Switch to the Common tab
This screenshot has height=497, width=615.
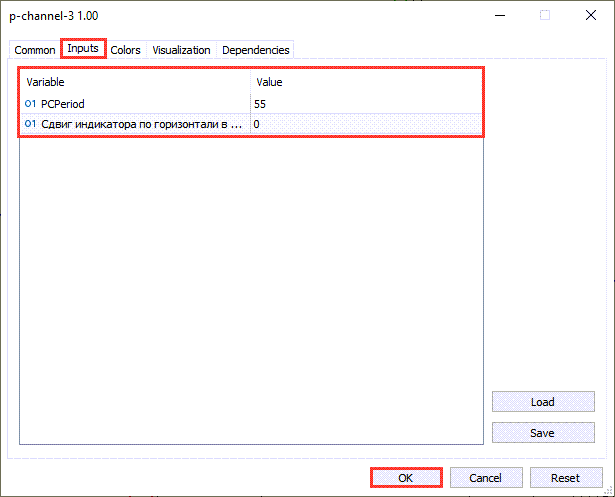coord(35,50)
